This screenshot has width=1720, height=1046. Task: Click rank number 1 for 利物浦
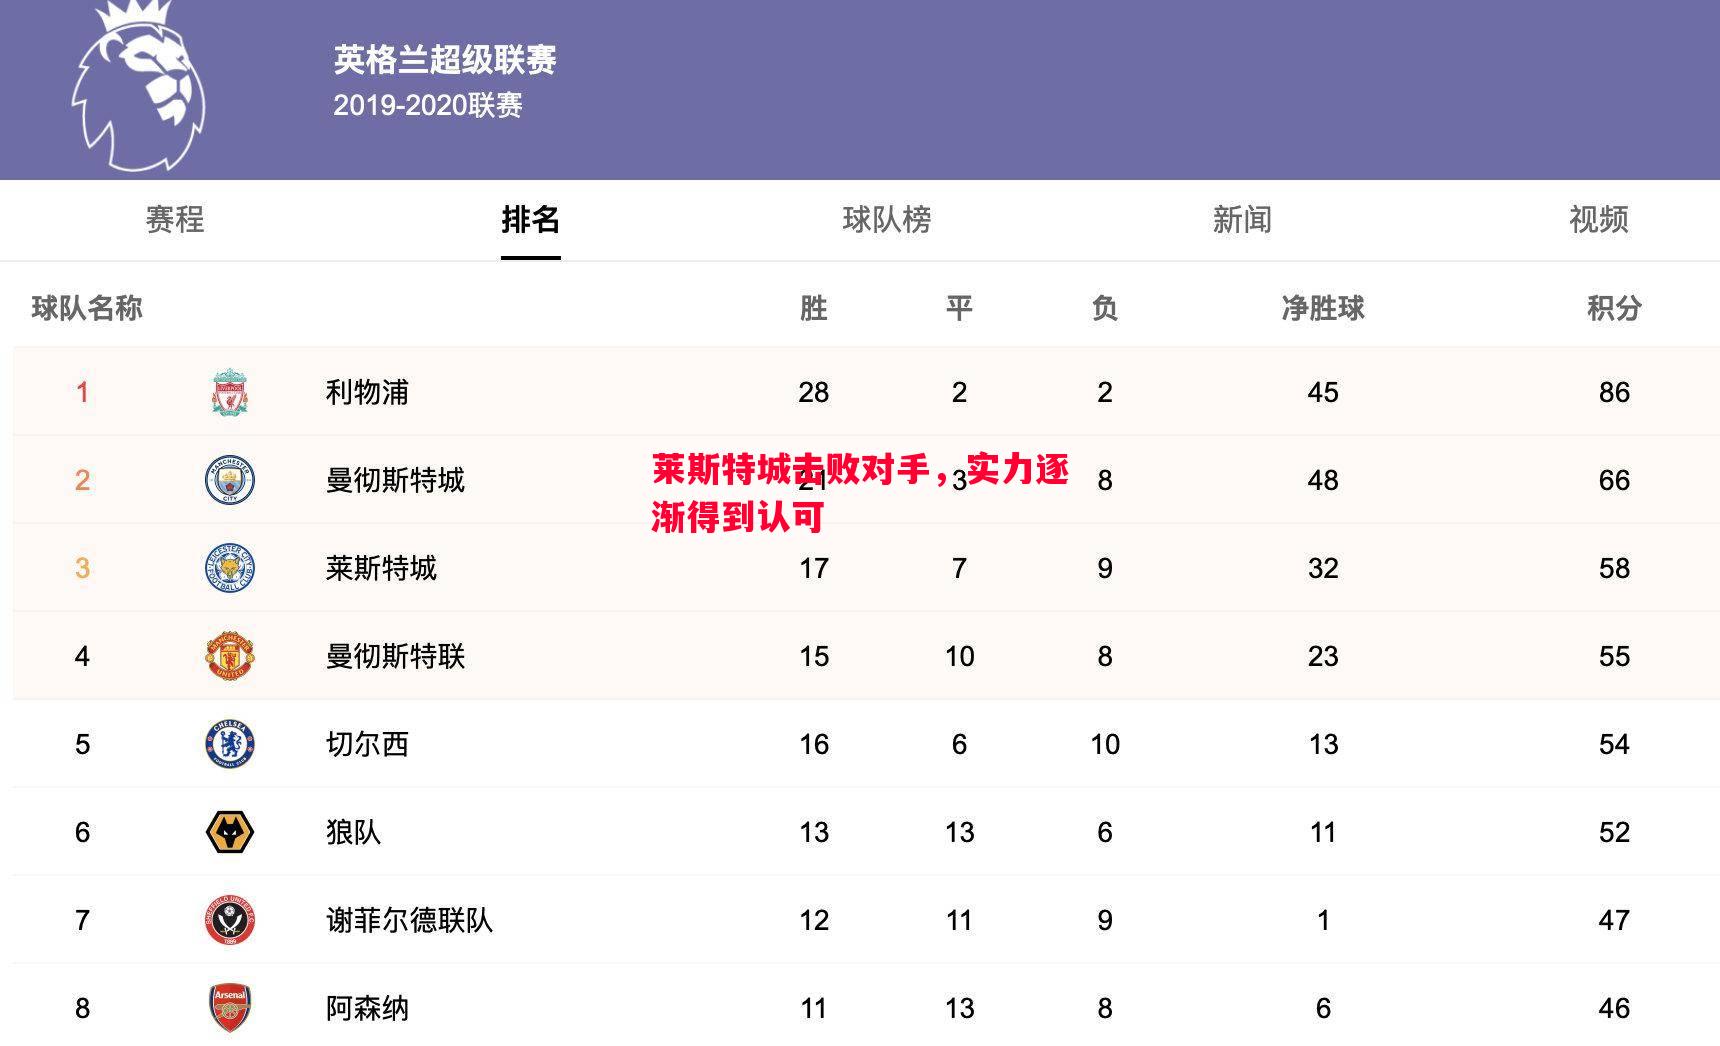point(83,392)
